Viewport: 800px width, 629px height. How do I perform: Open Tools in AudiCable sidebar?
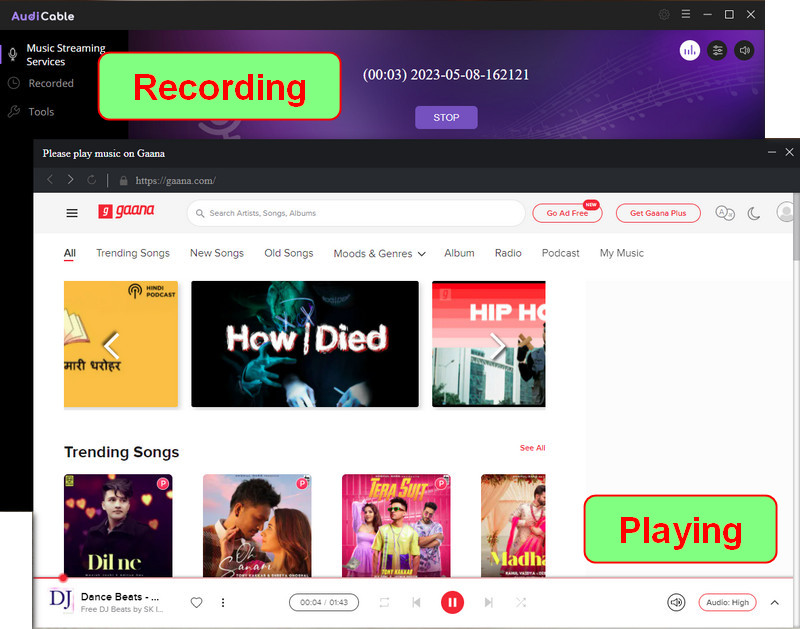tap(41, 112)
